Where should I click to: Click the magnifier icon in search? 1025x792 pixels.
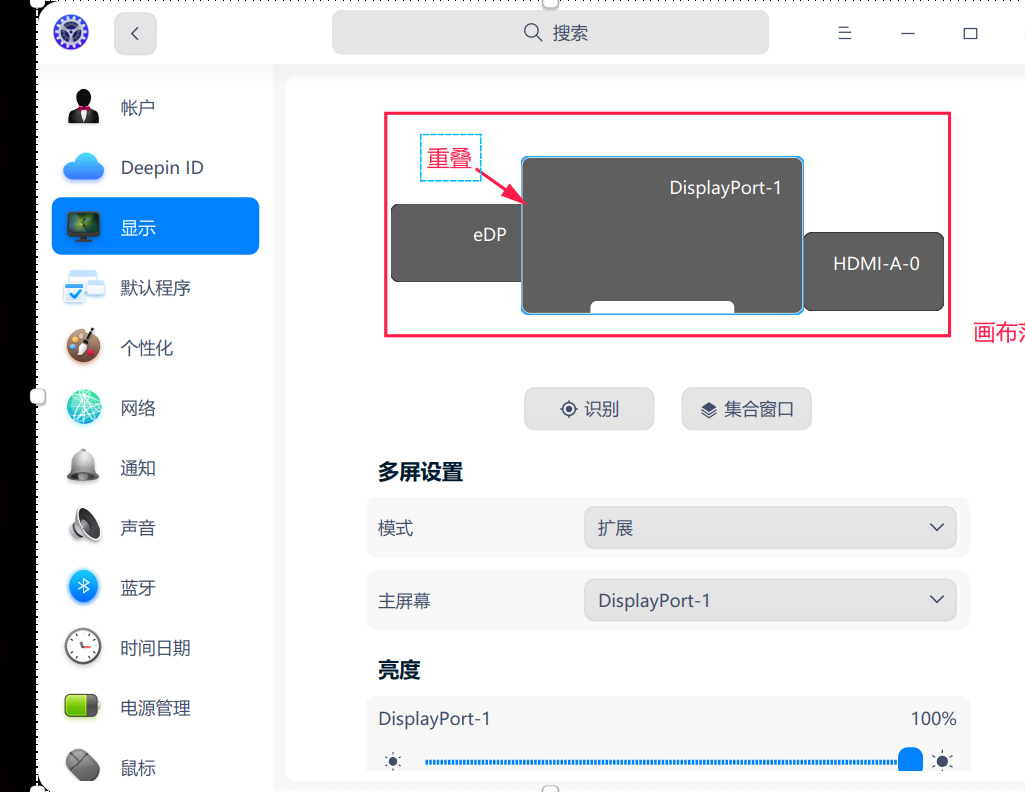pyautogui.click(x=533, y=32)
